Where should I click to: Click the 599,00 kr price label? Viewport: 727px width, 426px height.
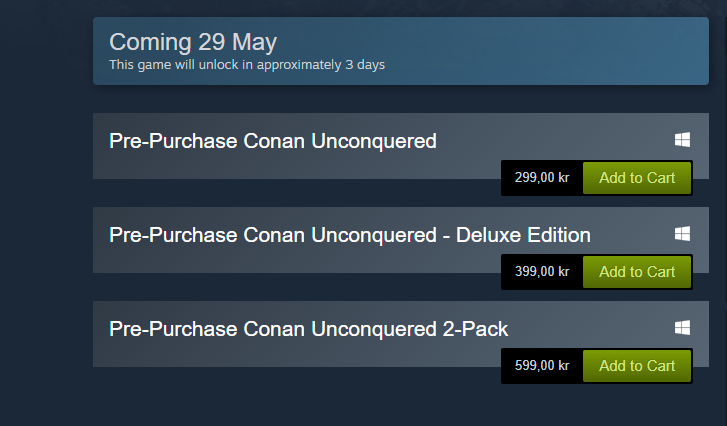pos(542,366)
